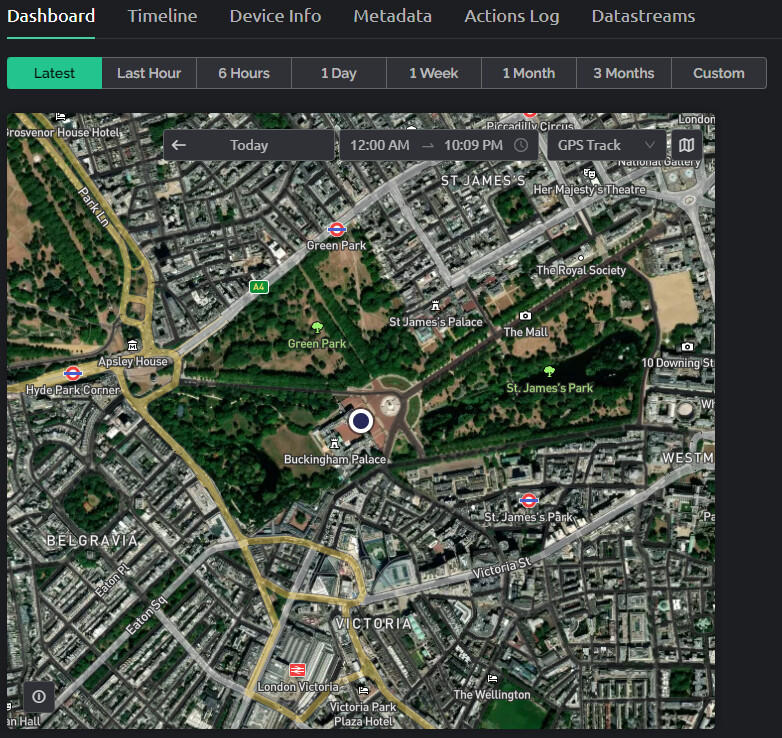Screen dimensions: 782x738
Task: Select the 1 Week range
Action: click(434, 73)
